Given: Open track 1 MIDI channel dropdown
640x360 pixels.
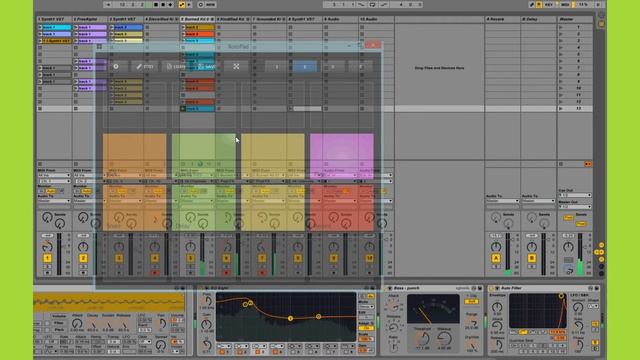Looking at the screenshot, I should tap(54, 181).
